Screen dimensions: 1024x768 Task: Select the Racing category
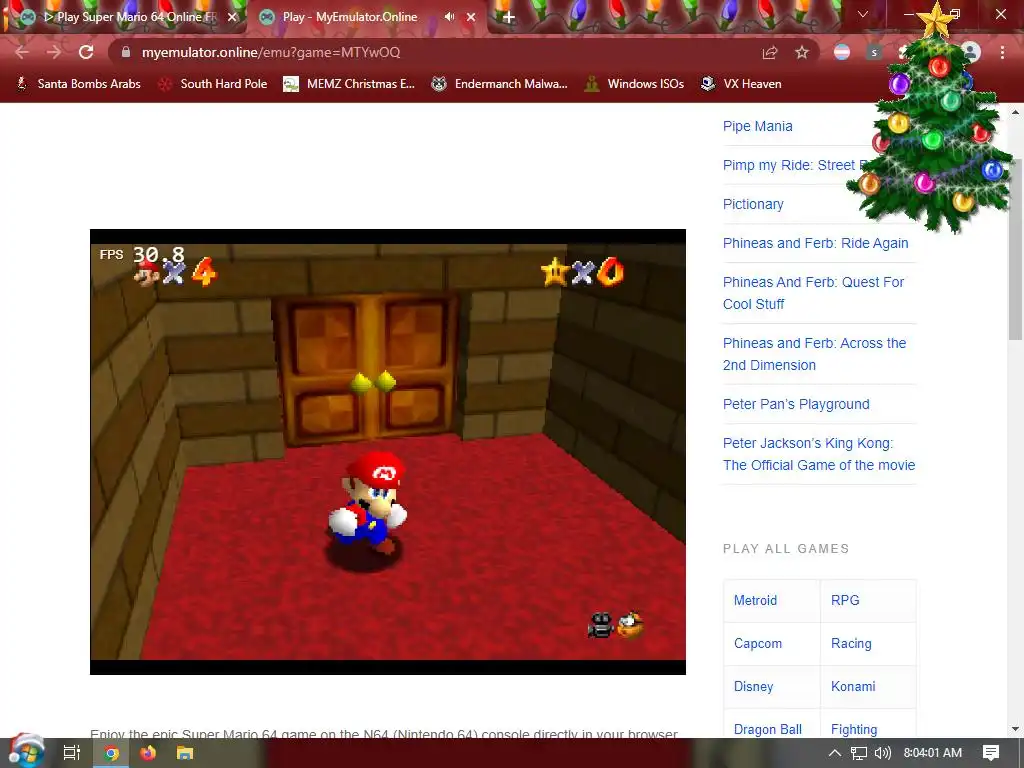[x=851, y=643]
